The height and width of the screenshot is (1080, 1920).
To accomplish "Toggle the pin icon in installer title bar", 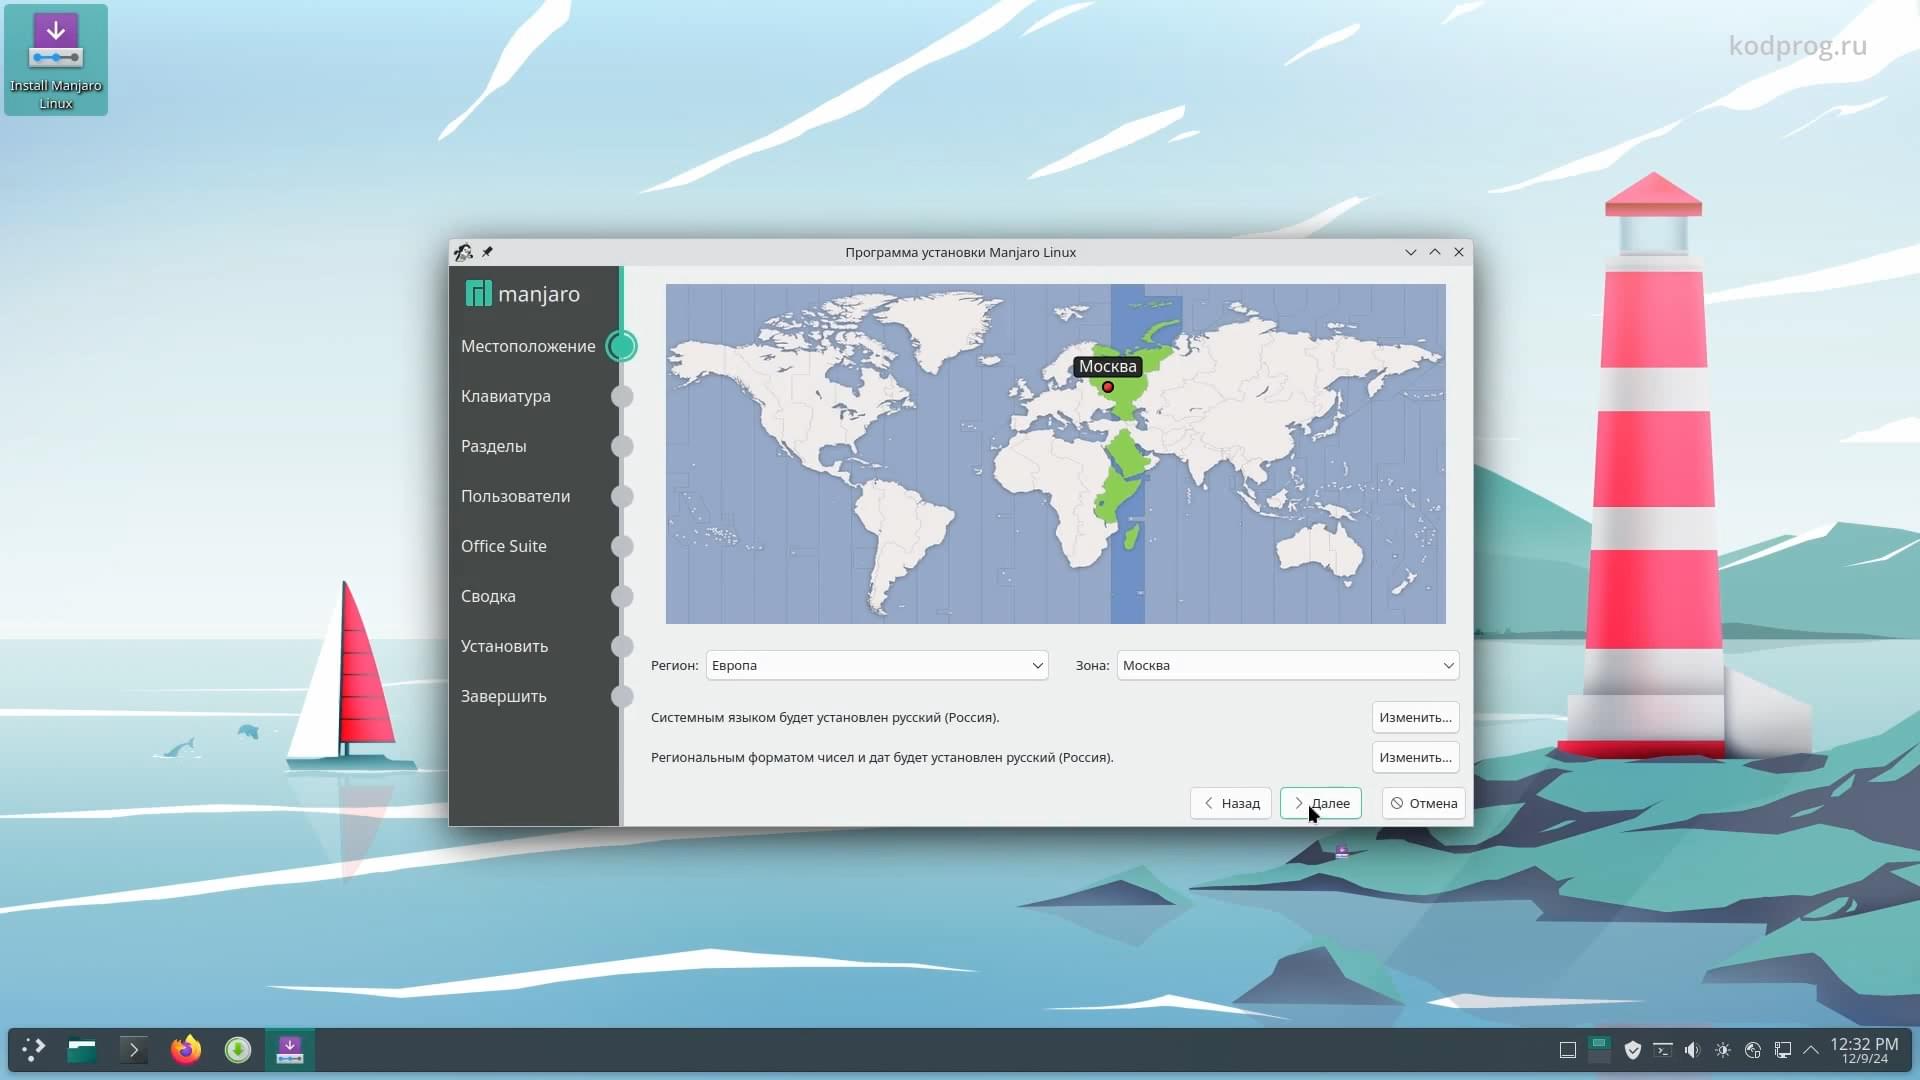I will pos(488,252).
